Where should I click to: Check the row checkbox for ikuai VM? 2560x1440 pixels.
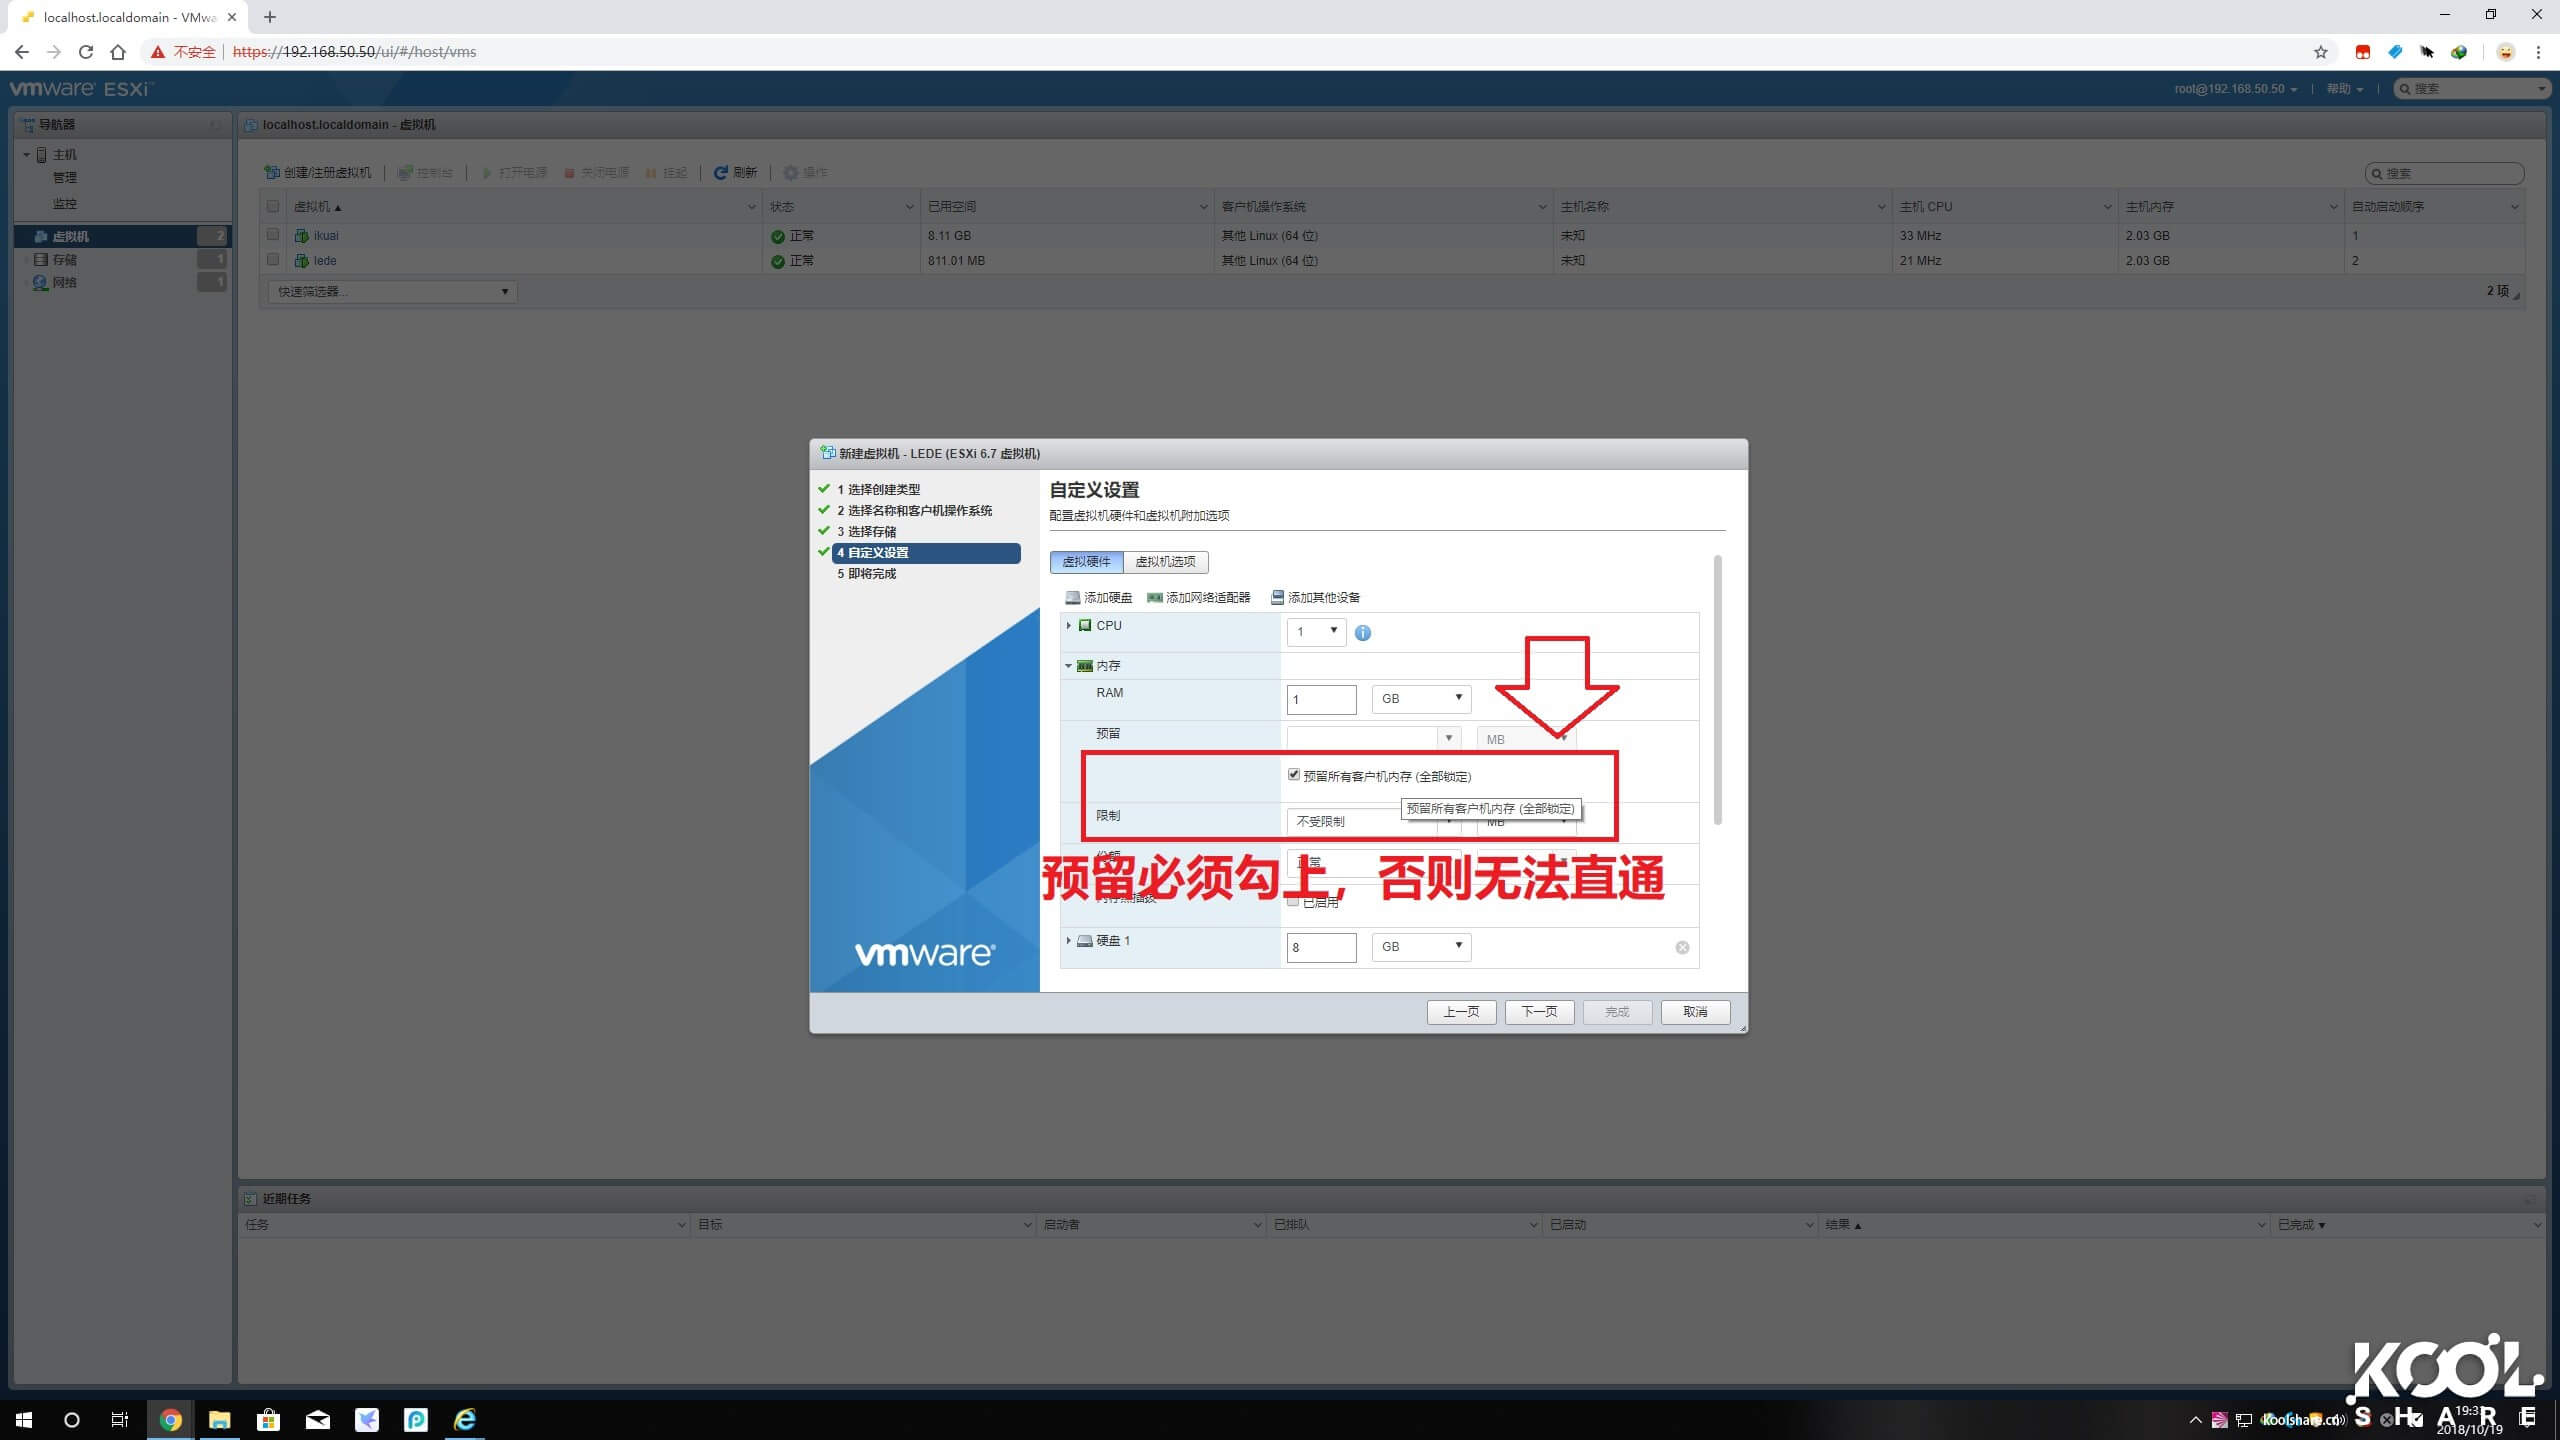[x=273, y=234]
